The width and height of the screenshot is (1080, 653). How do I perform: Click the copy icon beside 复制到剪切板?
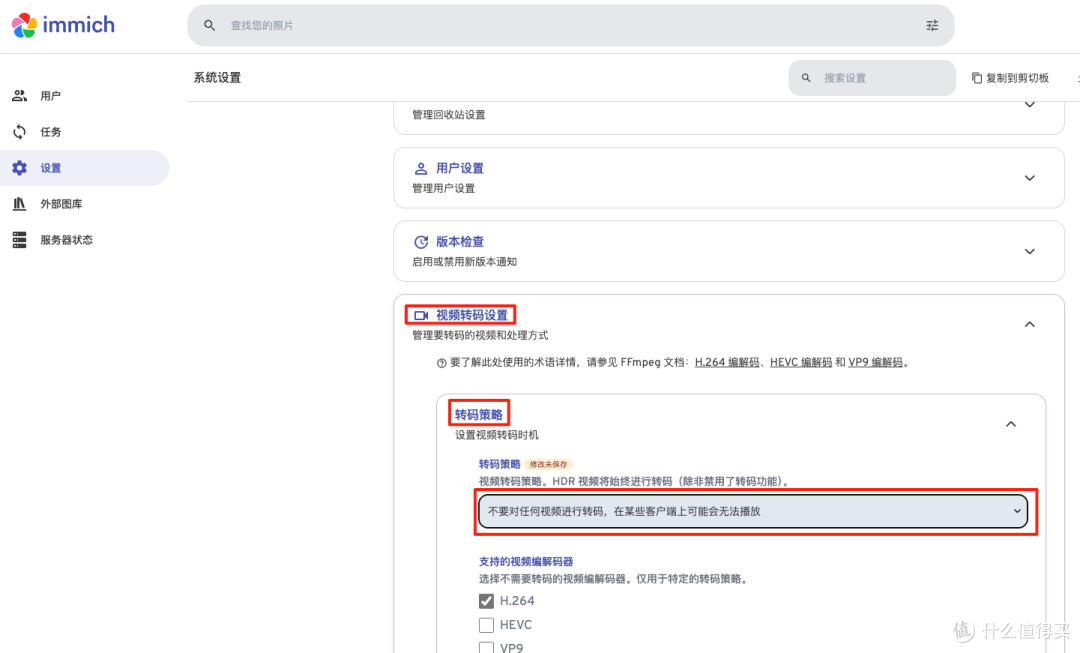pyautogui.click(x=977, y=78)
